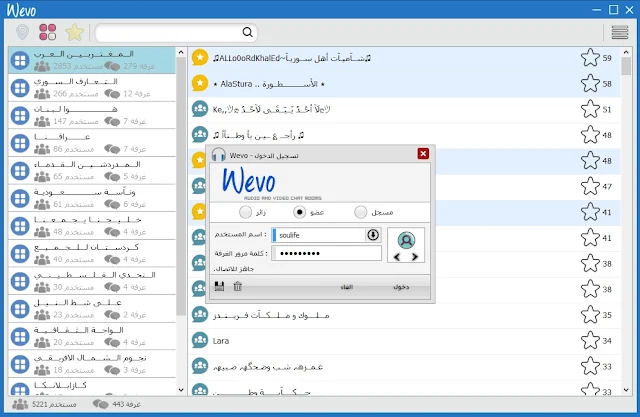Open the Ke,, room group icon
The image size is (640, 417).
[x=200, y=109]
